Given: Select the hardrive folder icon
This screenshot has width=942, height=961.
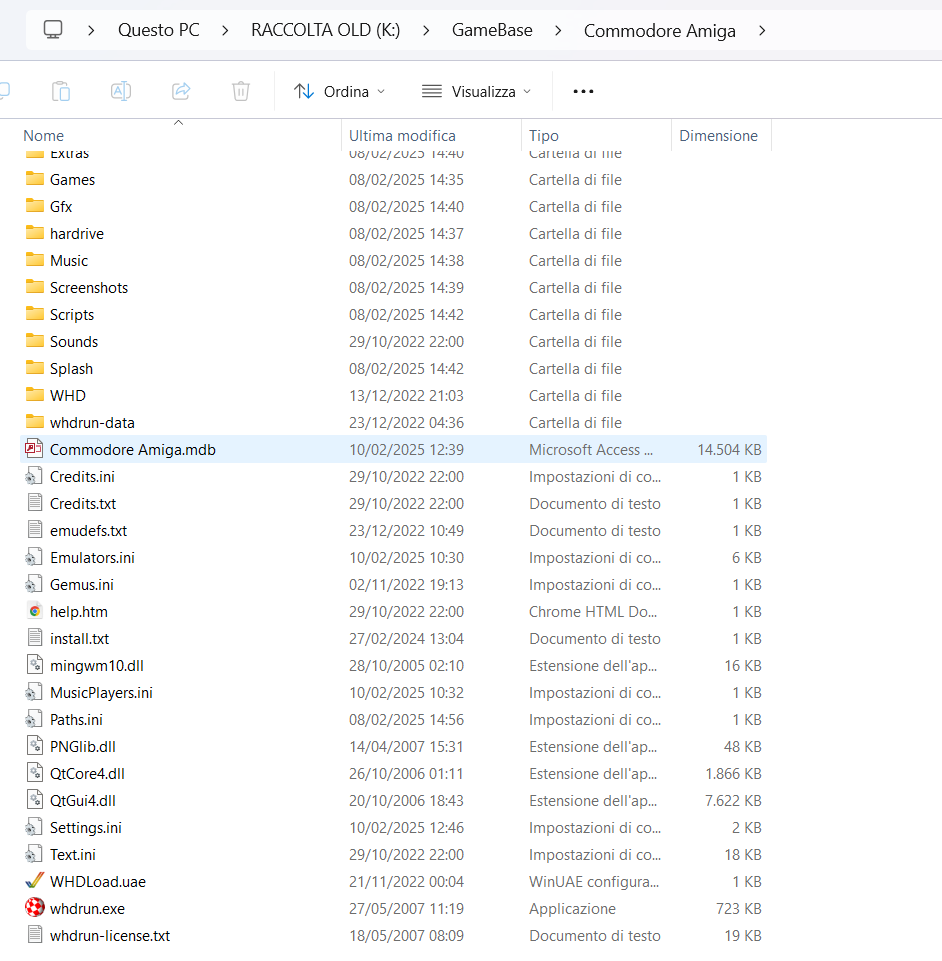Looking at the screenshot, I should point(35,233).
